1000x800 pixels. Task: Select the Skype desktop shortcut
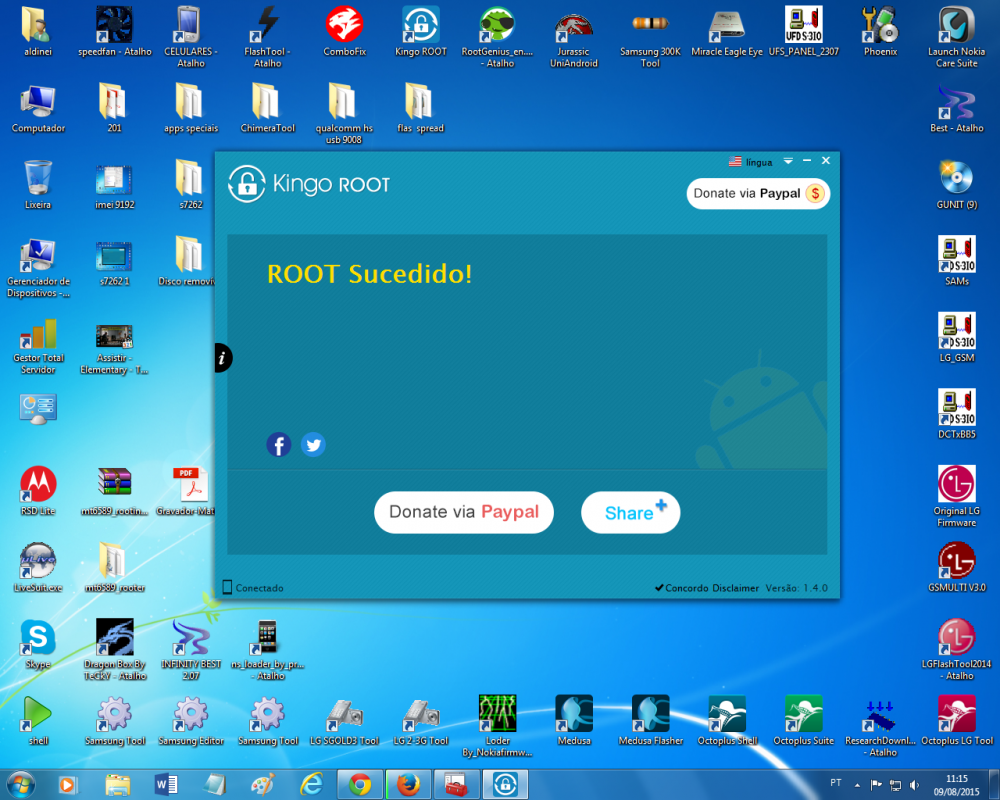click(x=38, y=644)
